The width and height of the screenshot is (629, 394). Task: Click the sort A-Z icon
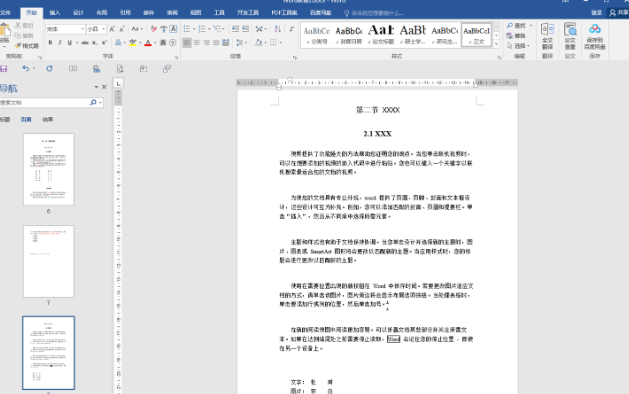point(278,29)
